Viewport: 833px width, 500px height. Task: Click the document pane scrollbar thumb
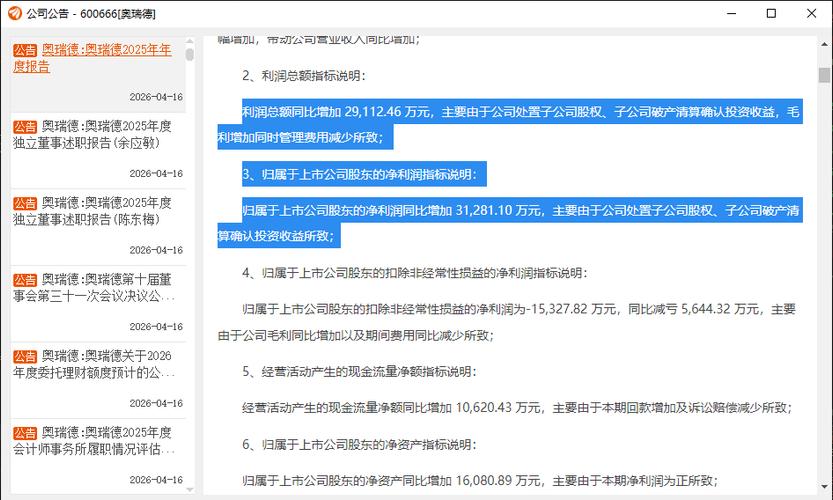pos(824,75)
